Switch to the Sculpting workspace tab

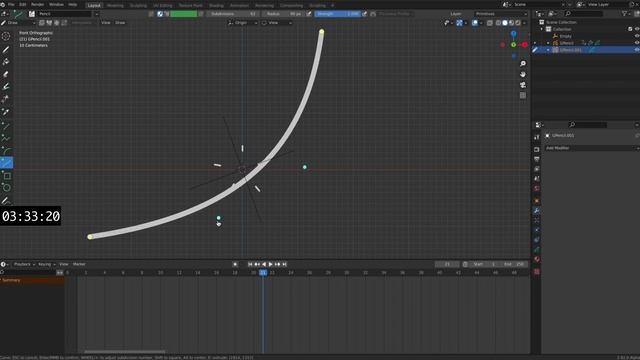[x=138, y=5]
